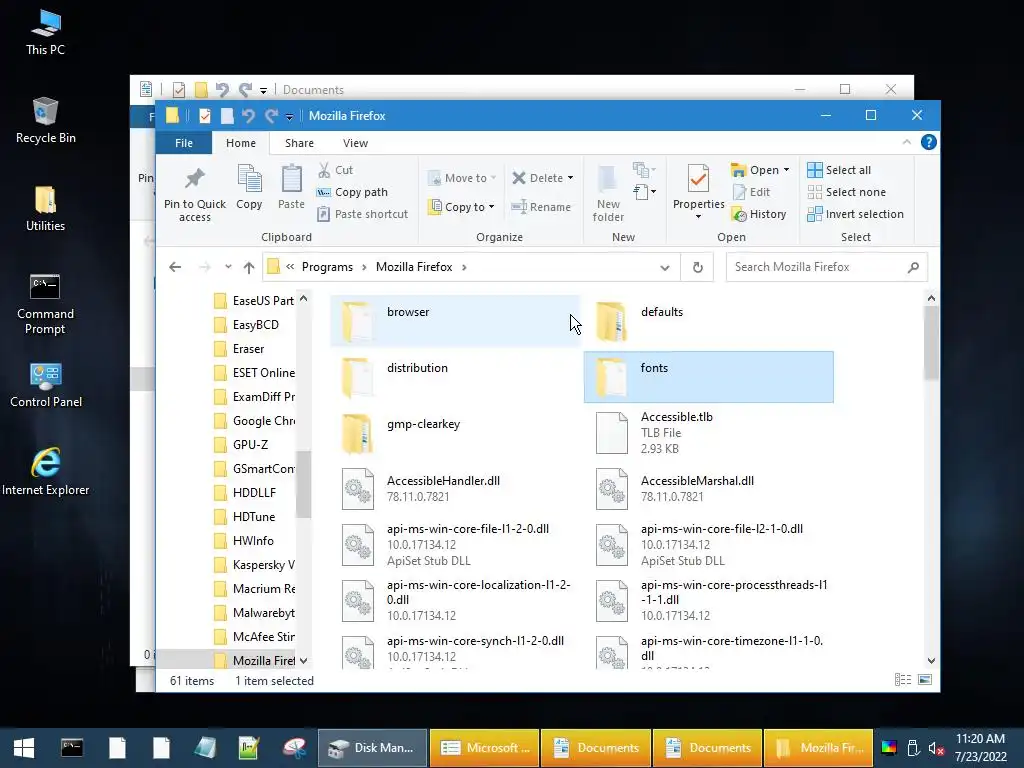The image size is (1024, 768).
Task: Select Internet Explorer desktop icon
Action: click(x=46, y=472)
